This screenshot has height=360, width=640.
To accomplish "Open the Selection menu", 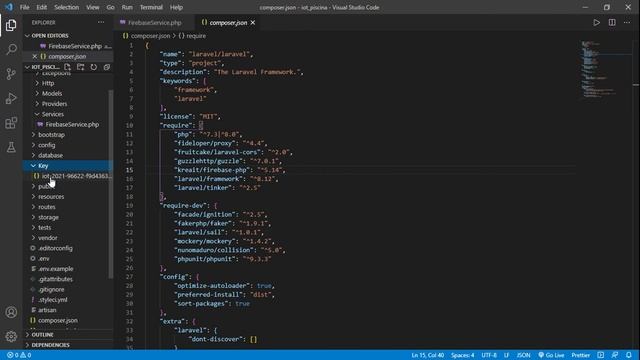I will 66,7.
